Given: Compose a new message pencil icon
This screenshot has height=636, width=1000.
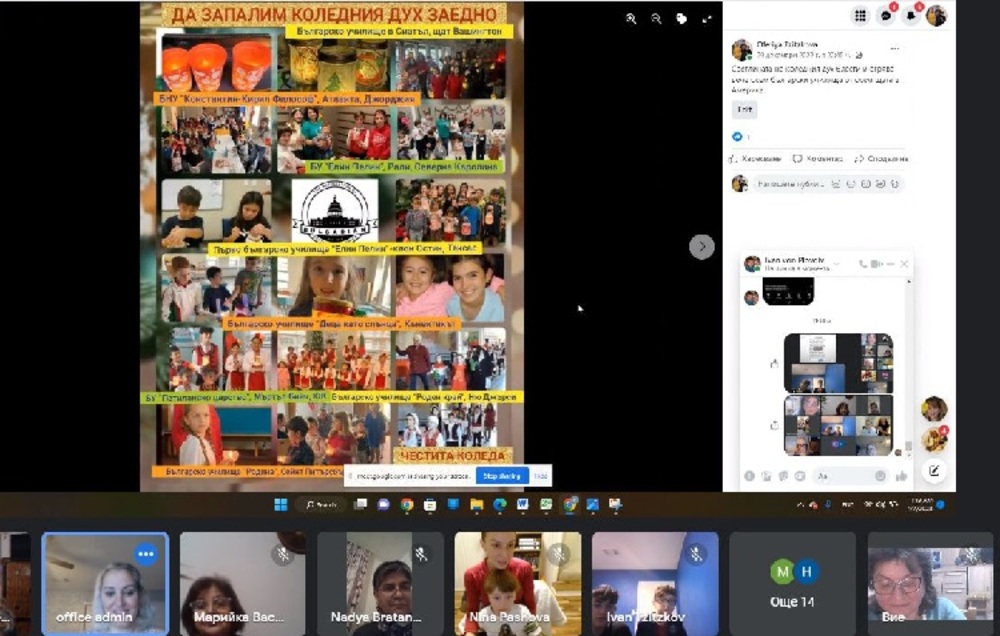Looking at the screenshot, I should [934, 471].
